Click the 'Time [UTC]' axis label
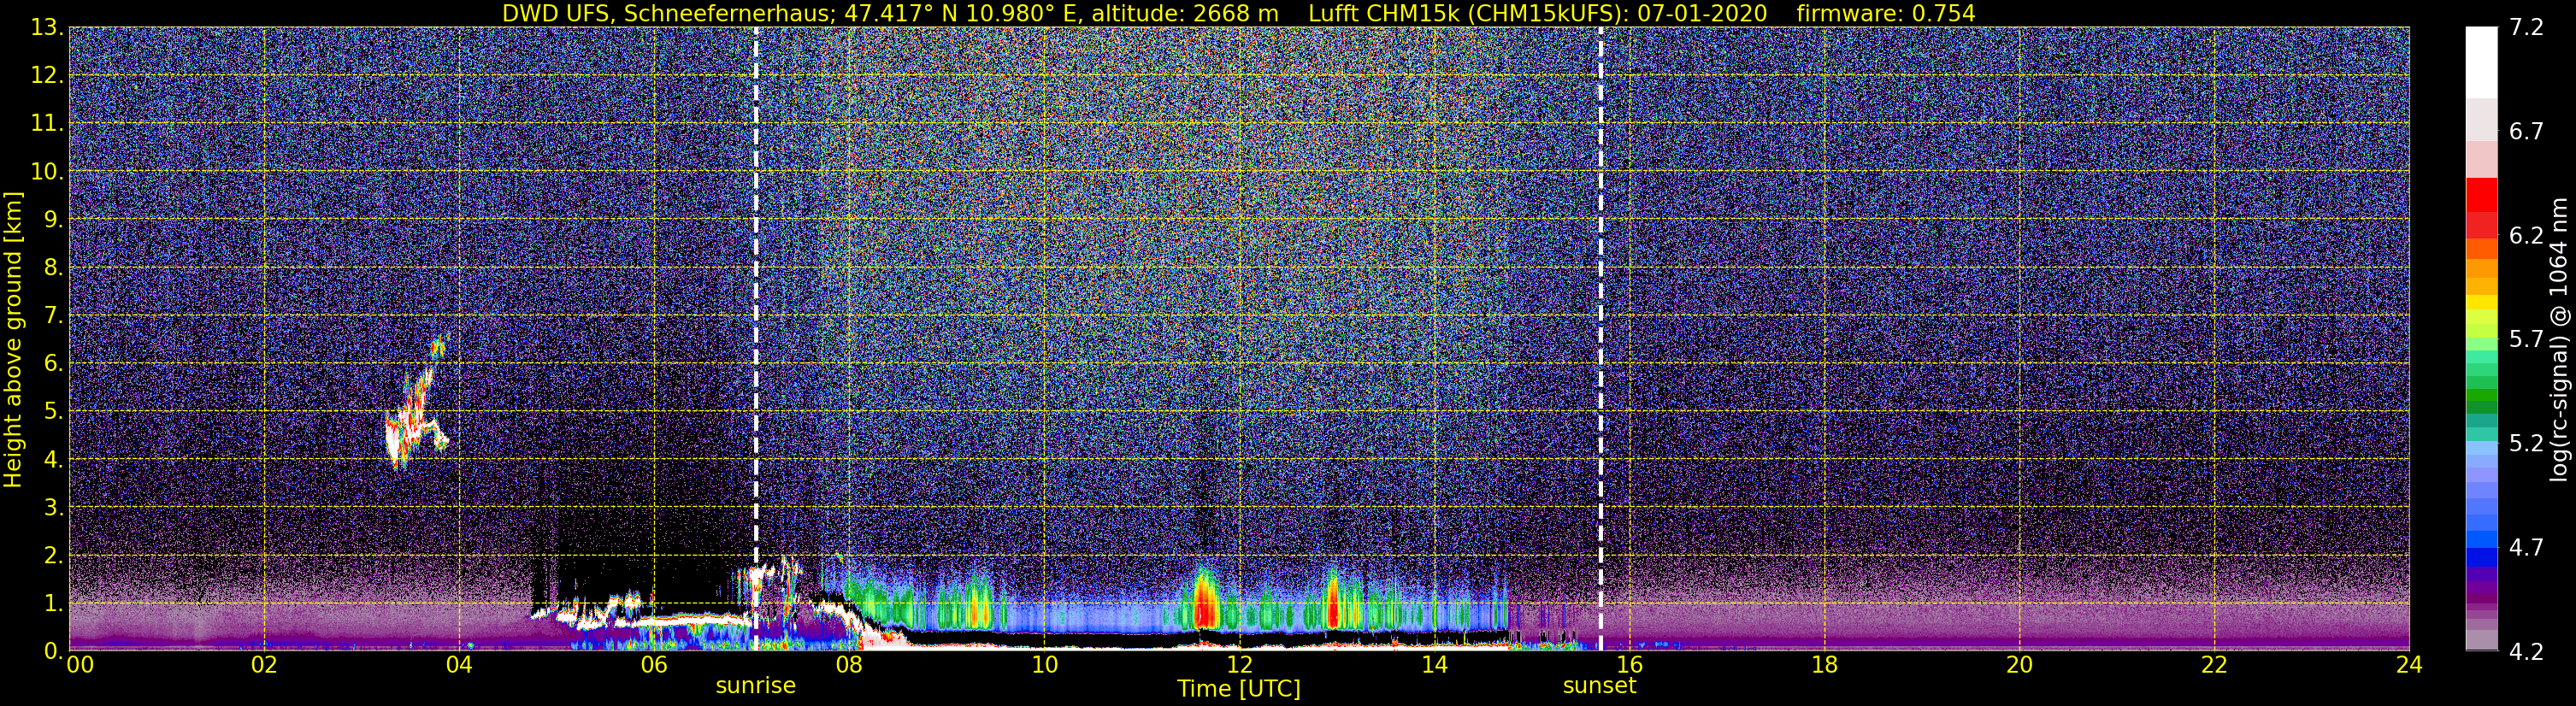2576x706 pixels. pyautogui.click(x=1239, y=689)
